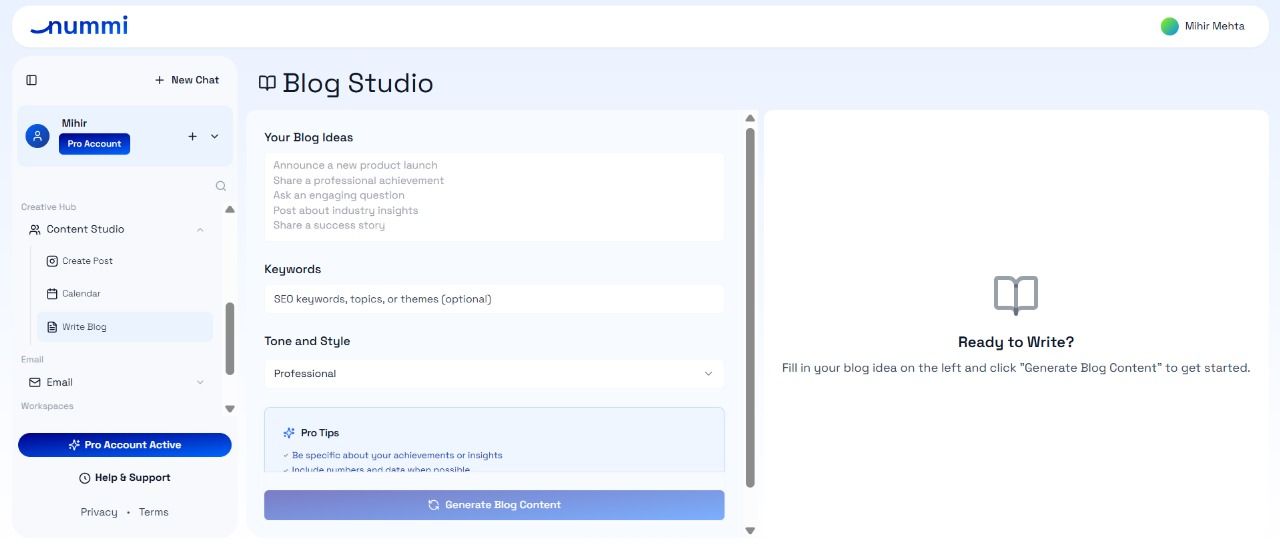Click the 'Tone and Style' label

click(307, 341)
